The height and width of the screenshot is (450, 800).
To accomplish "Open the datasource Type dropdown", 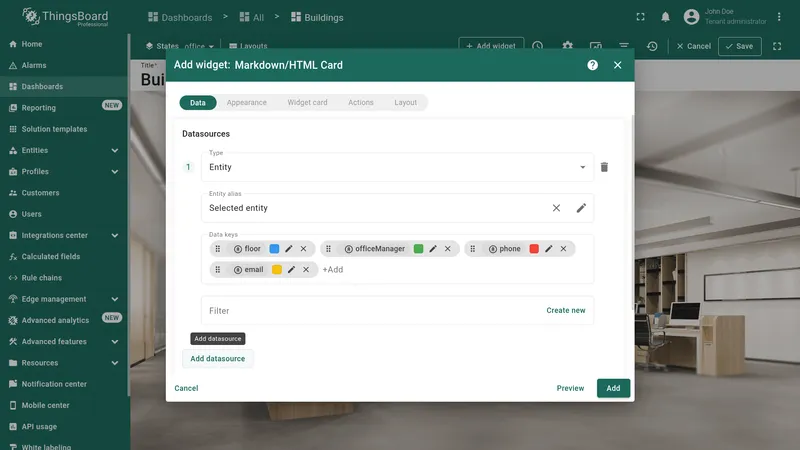I will [397, 167].
